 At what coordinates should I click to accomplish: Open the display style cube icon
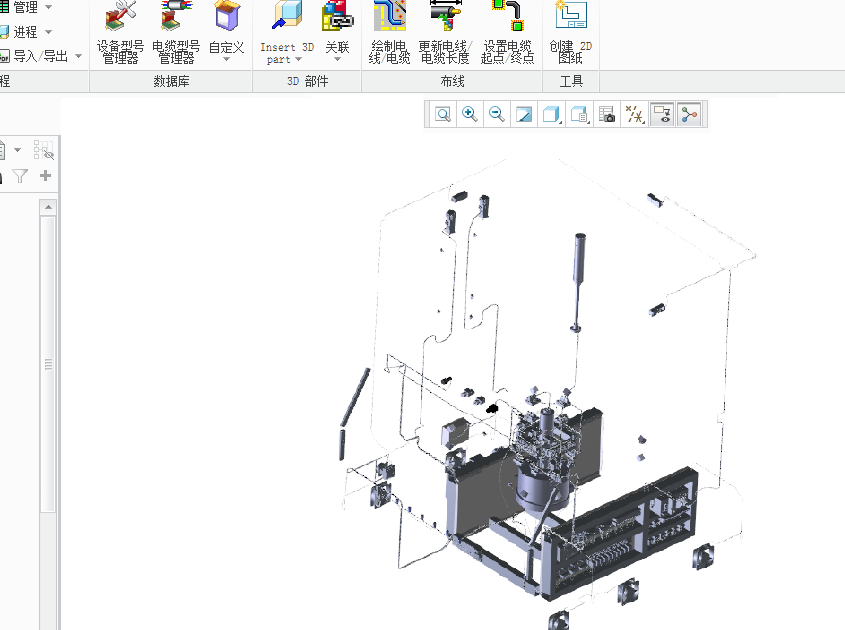pyautogui.click(x=551, y=114)
